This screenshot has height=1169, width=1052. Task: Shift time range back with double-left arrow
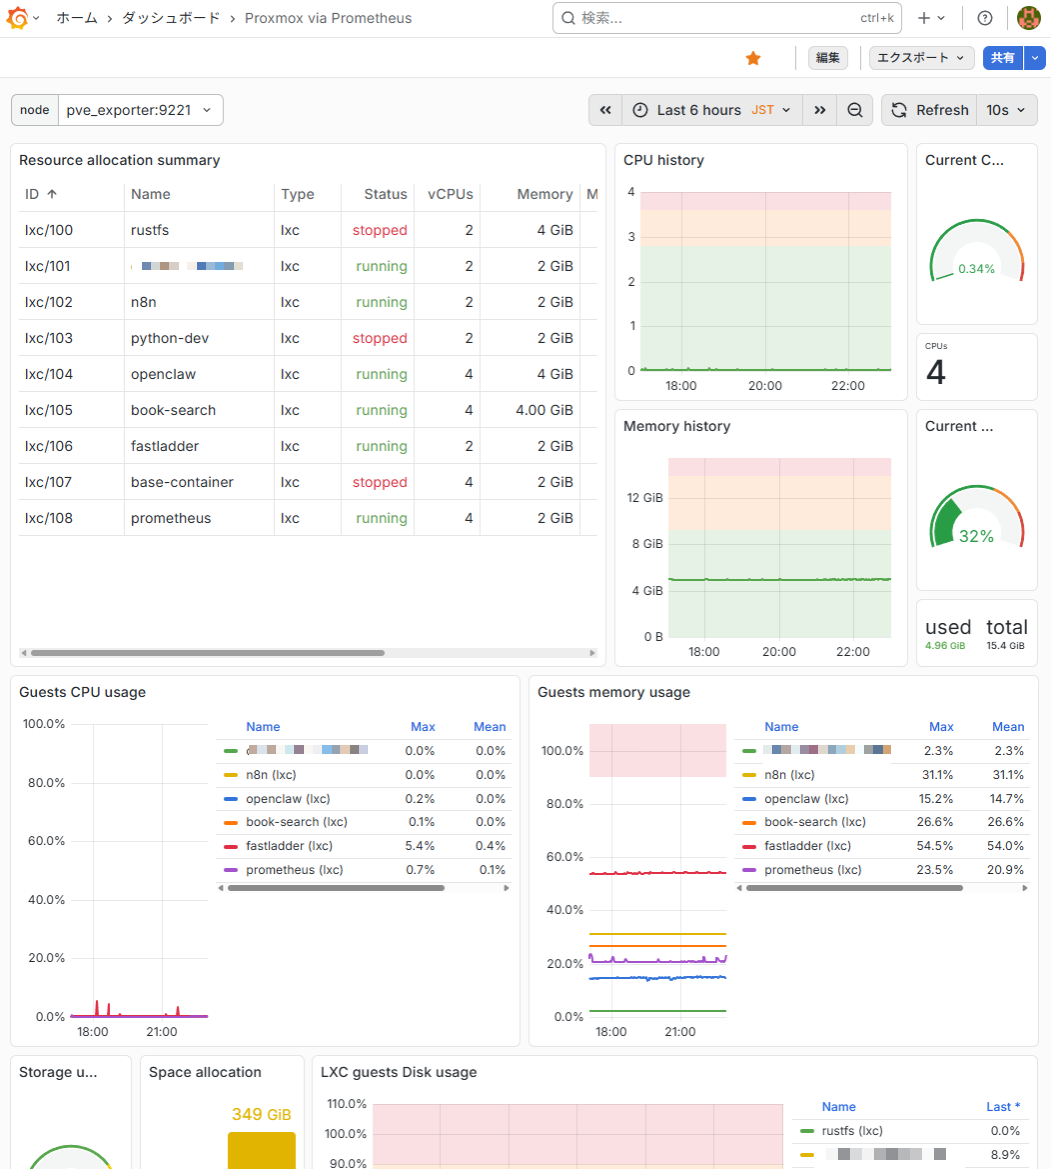[x=605, y=110]
